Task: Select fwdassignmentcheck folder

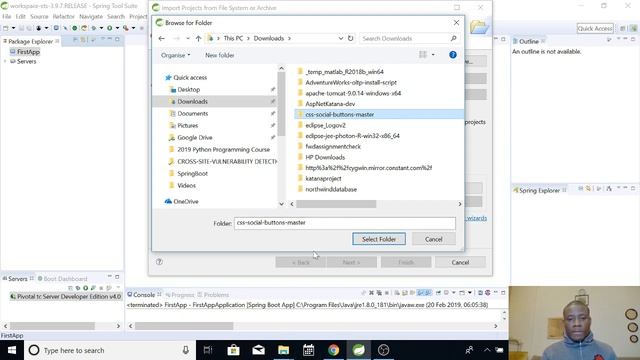Action: (x=333, y=147)
